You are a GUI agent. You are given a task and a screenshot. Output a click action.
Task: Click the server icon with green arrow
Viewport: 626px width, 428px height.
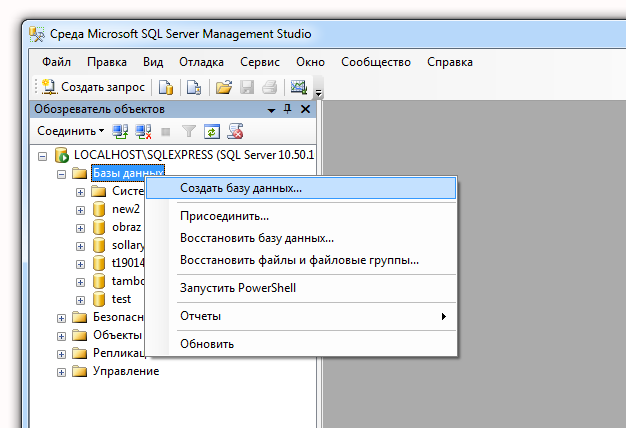click(x=62, y=155)
